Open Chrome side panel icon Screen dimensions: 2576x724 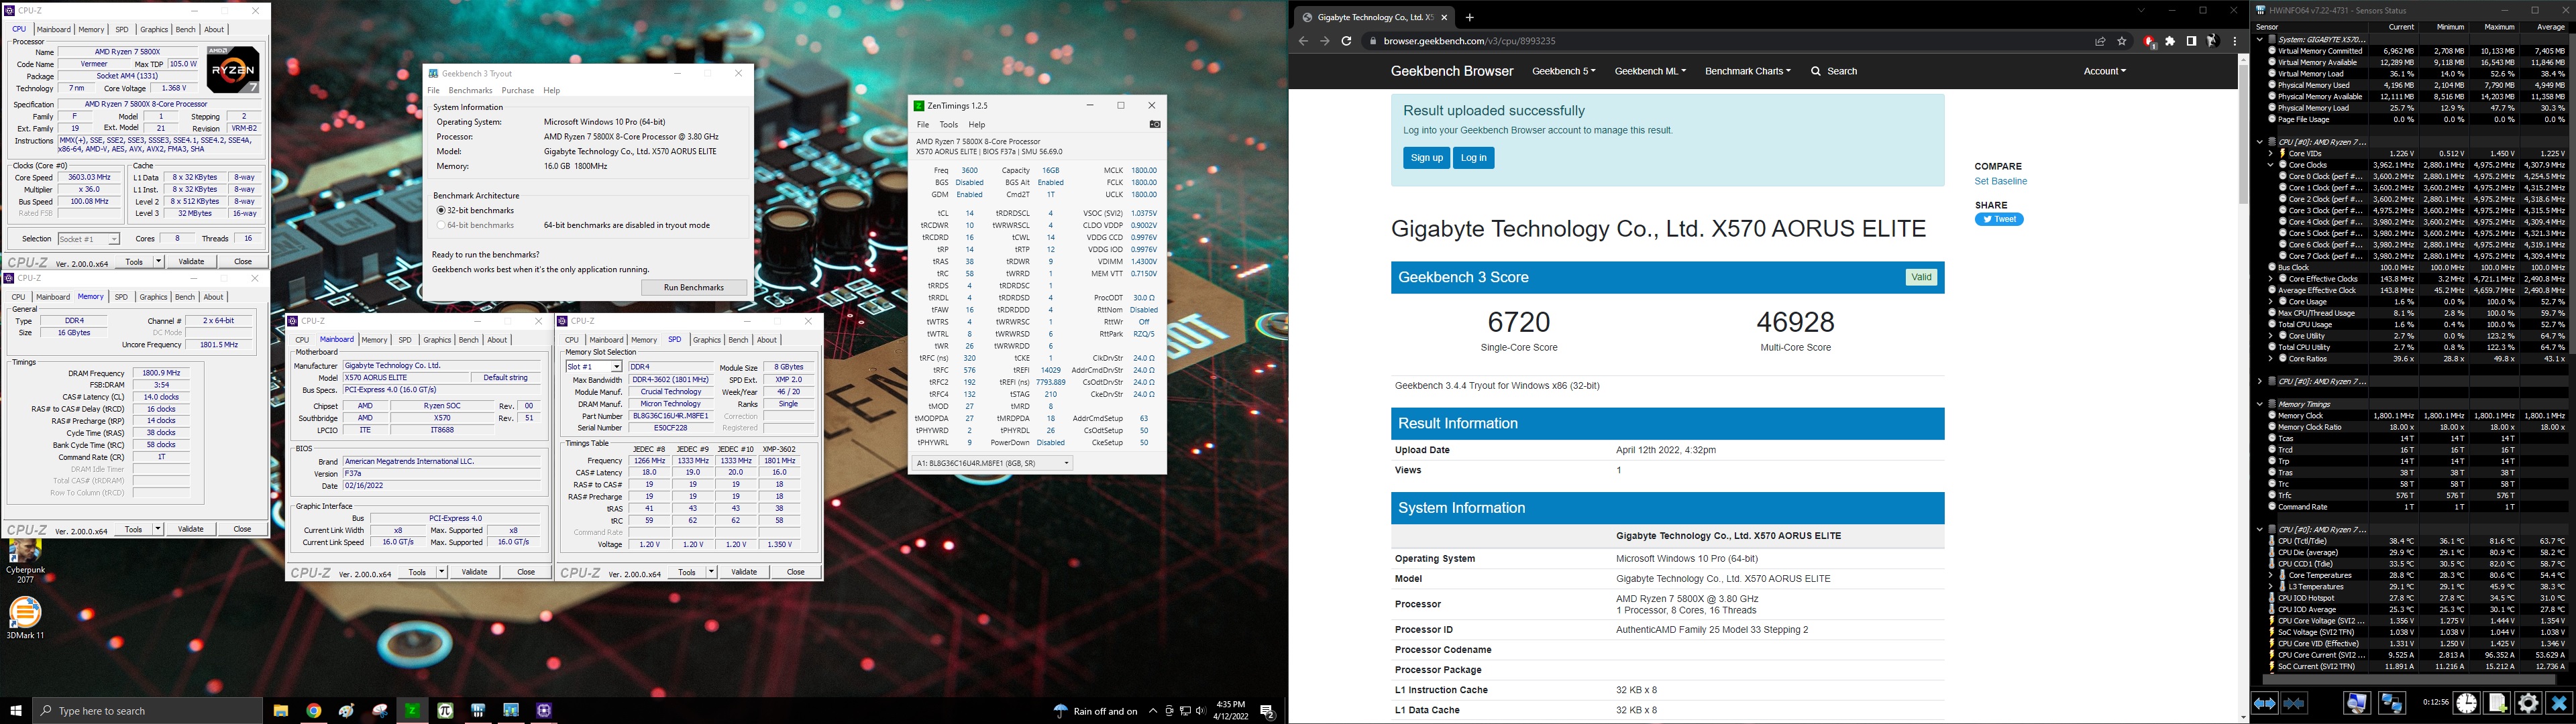click(x=2191, y=41)
